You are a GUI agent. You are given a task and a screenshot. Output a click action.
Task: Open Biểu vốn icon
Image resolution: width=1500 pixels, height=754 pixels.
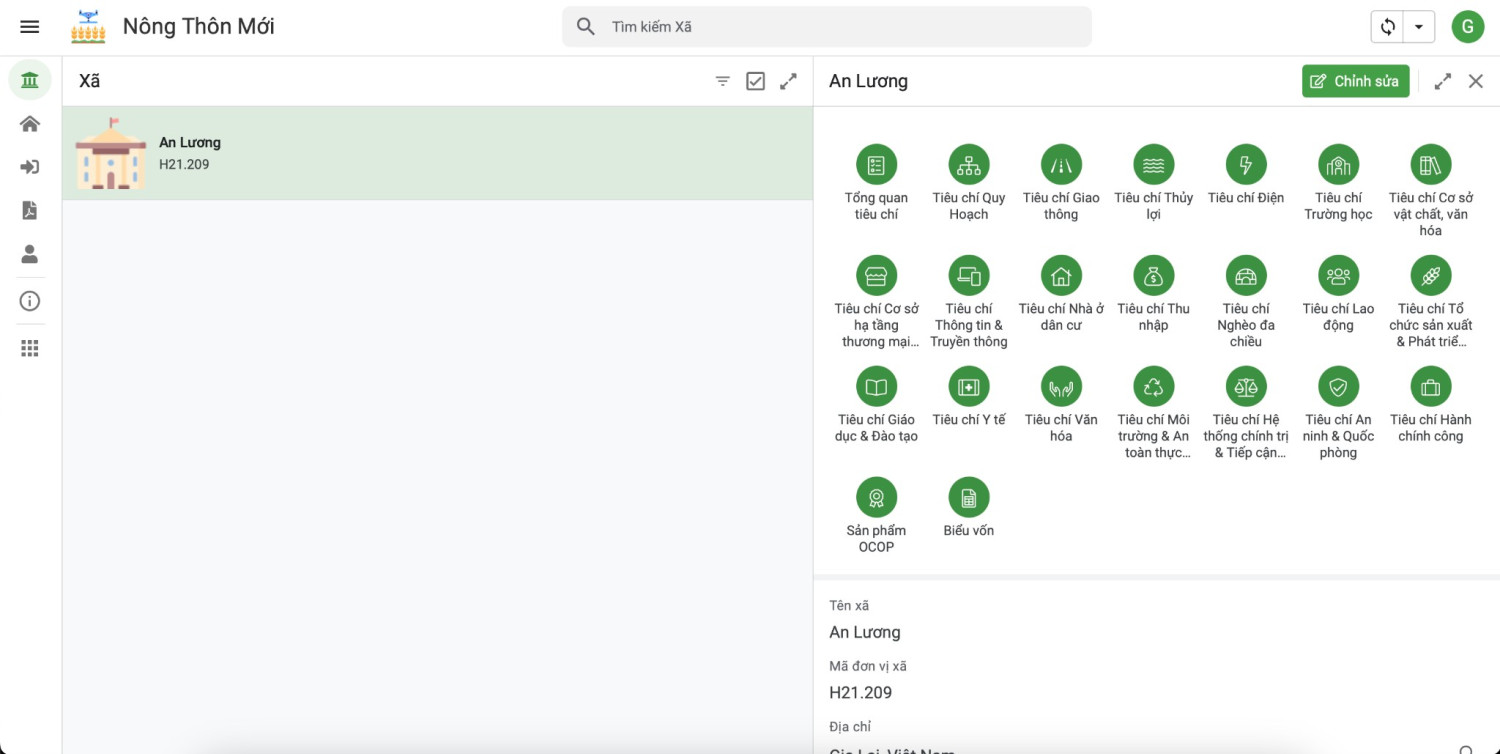[x=968, y=497]
